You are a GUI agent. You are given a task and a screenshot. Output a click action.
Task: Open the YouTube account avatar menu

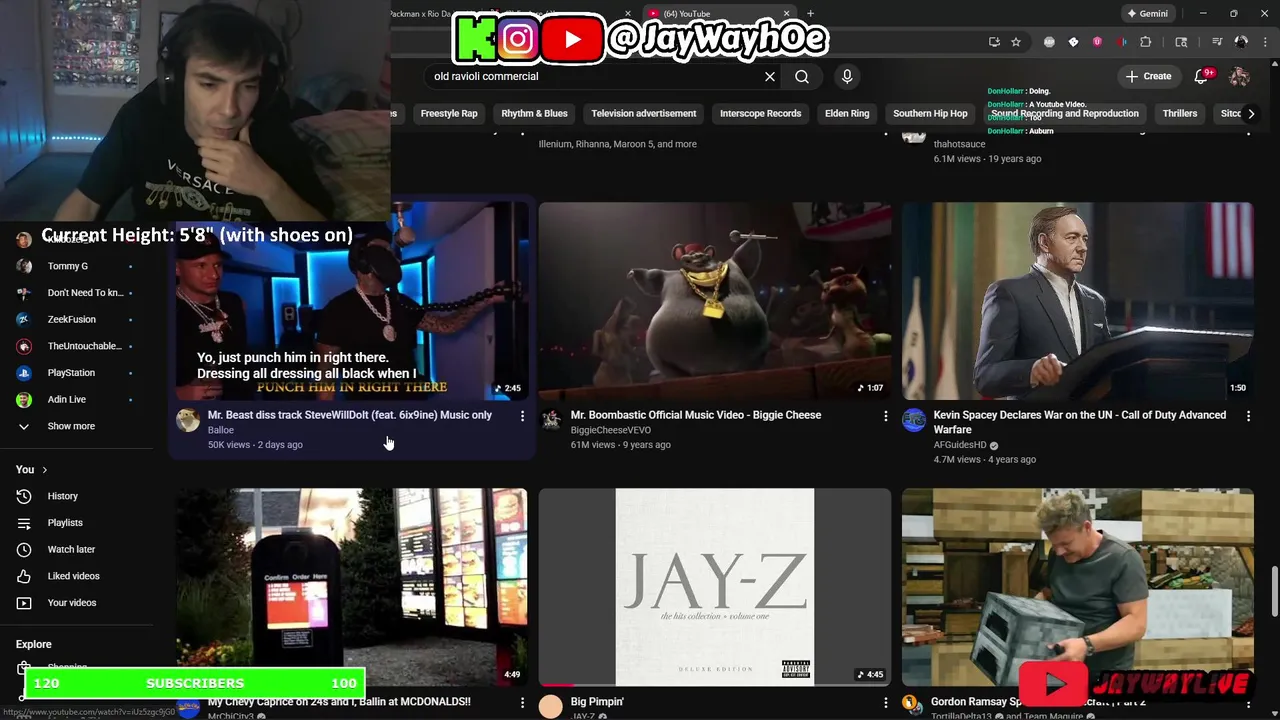point(1239,76)
